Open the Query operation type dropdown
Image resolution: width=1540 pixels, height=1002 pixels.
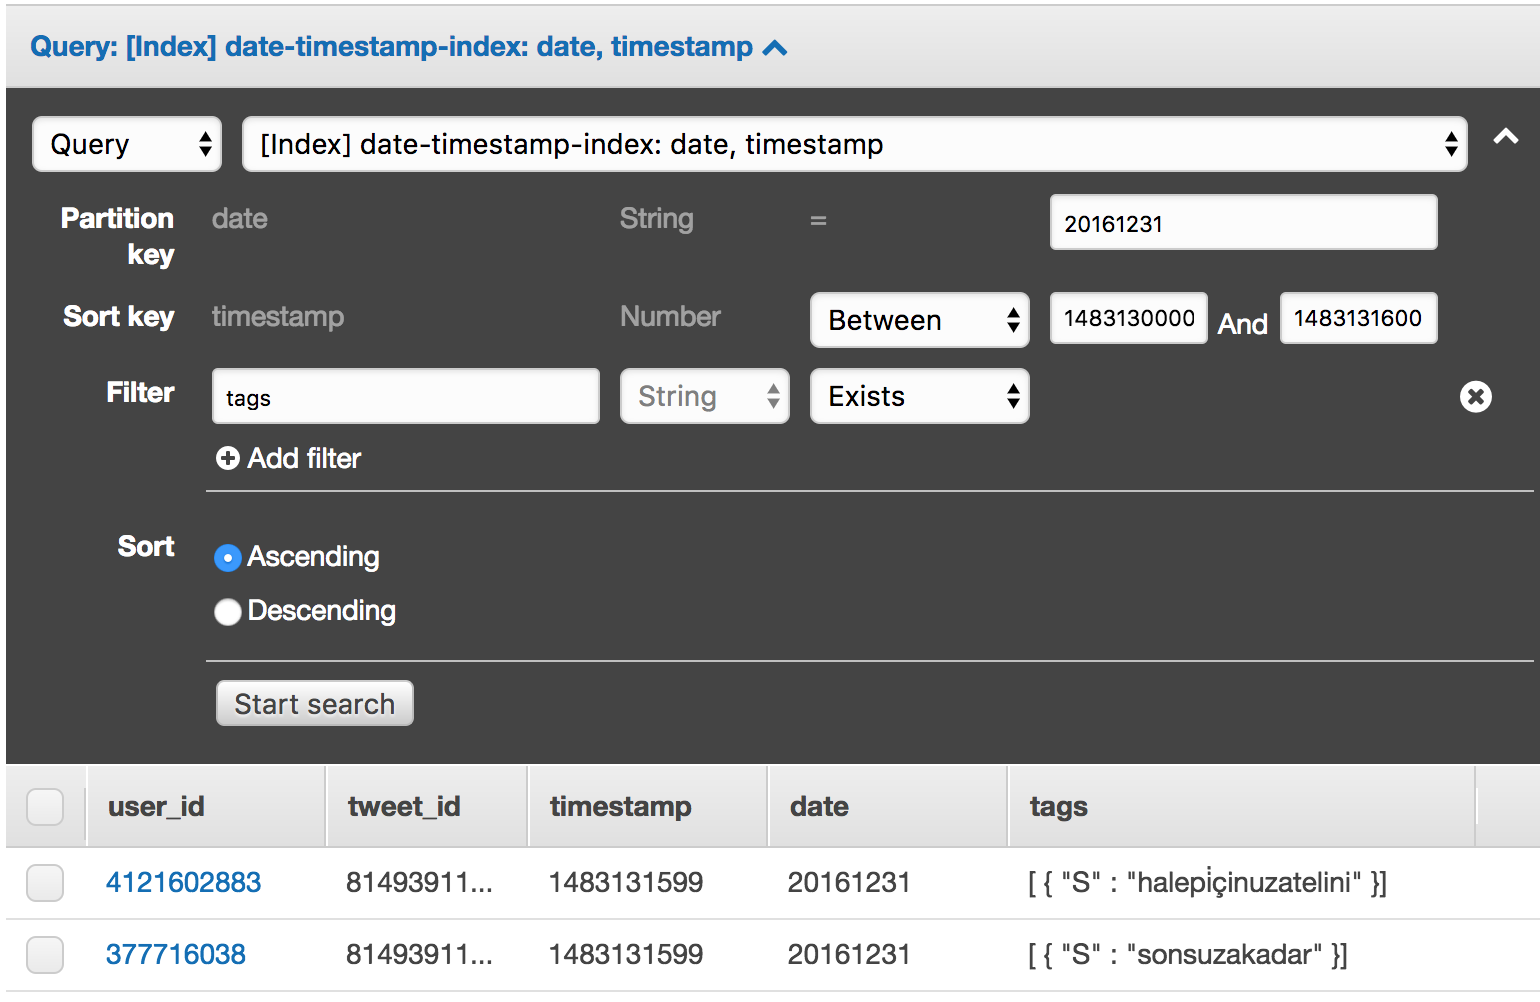127,144
